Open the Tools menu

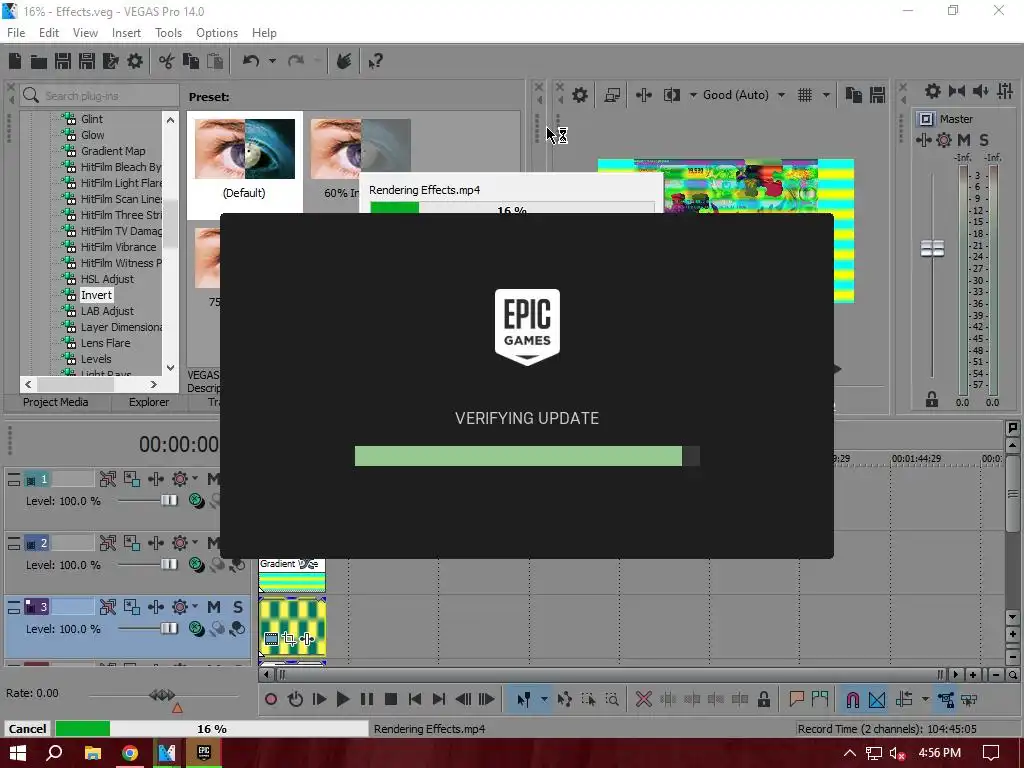(x=168, y=33)
